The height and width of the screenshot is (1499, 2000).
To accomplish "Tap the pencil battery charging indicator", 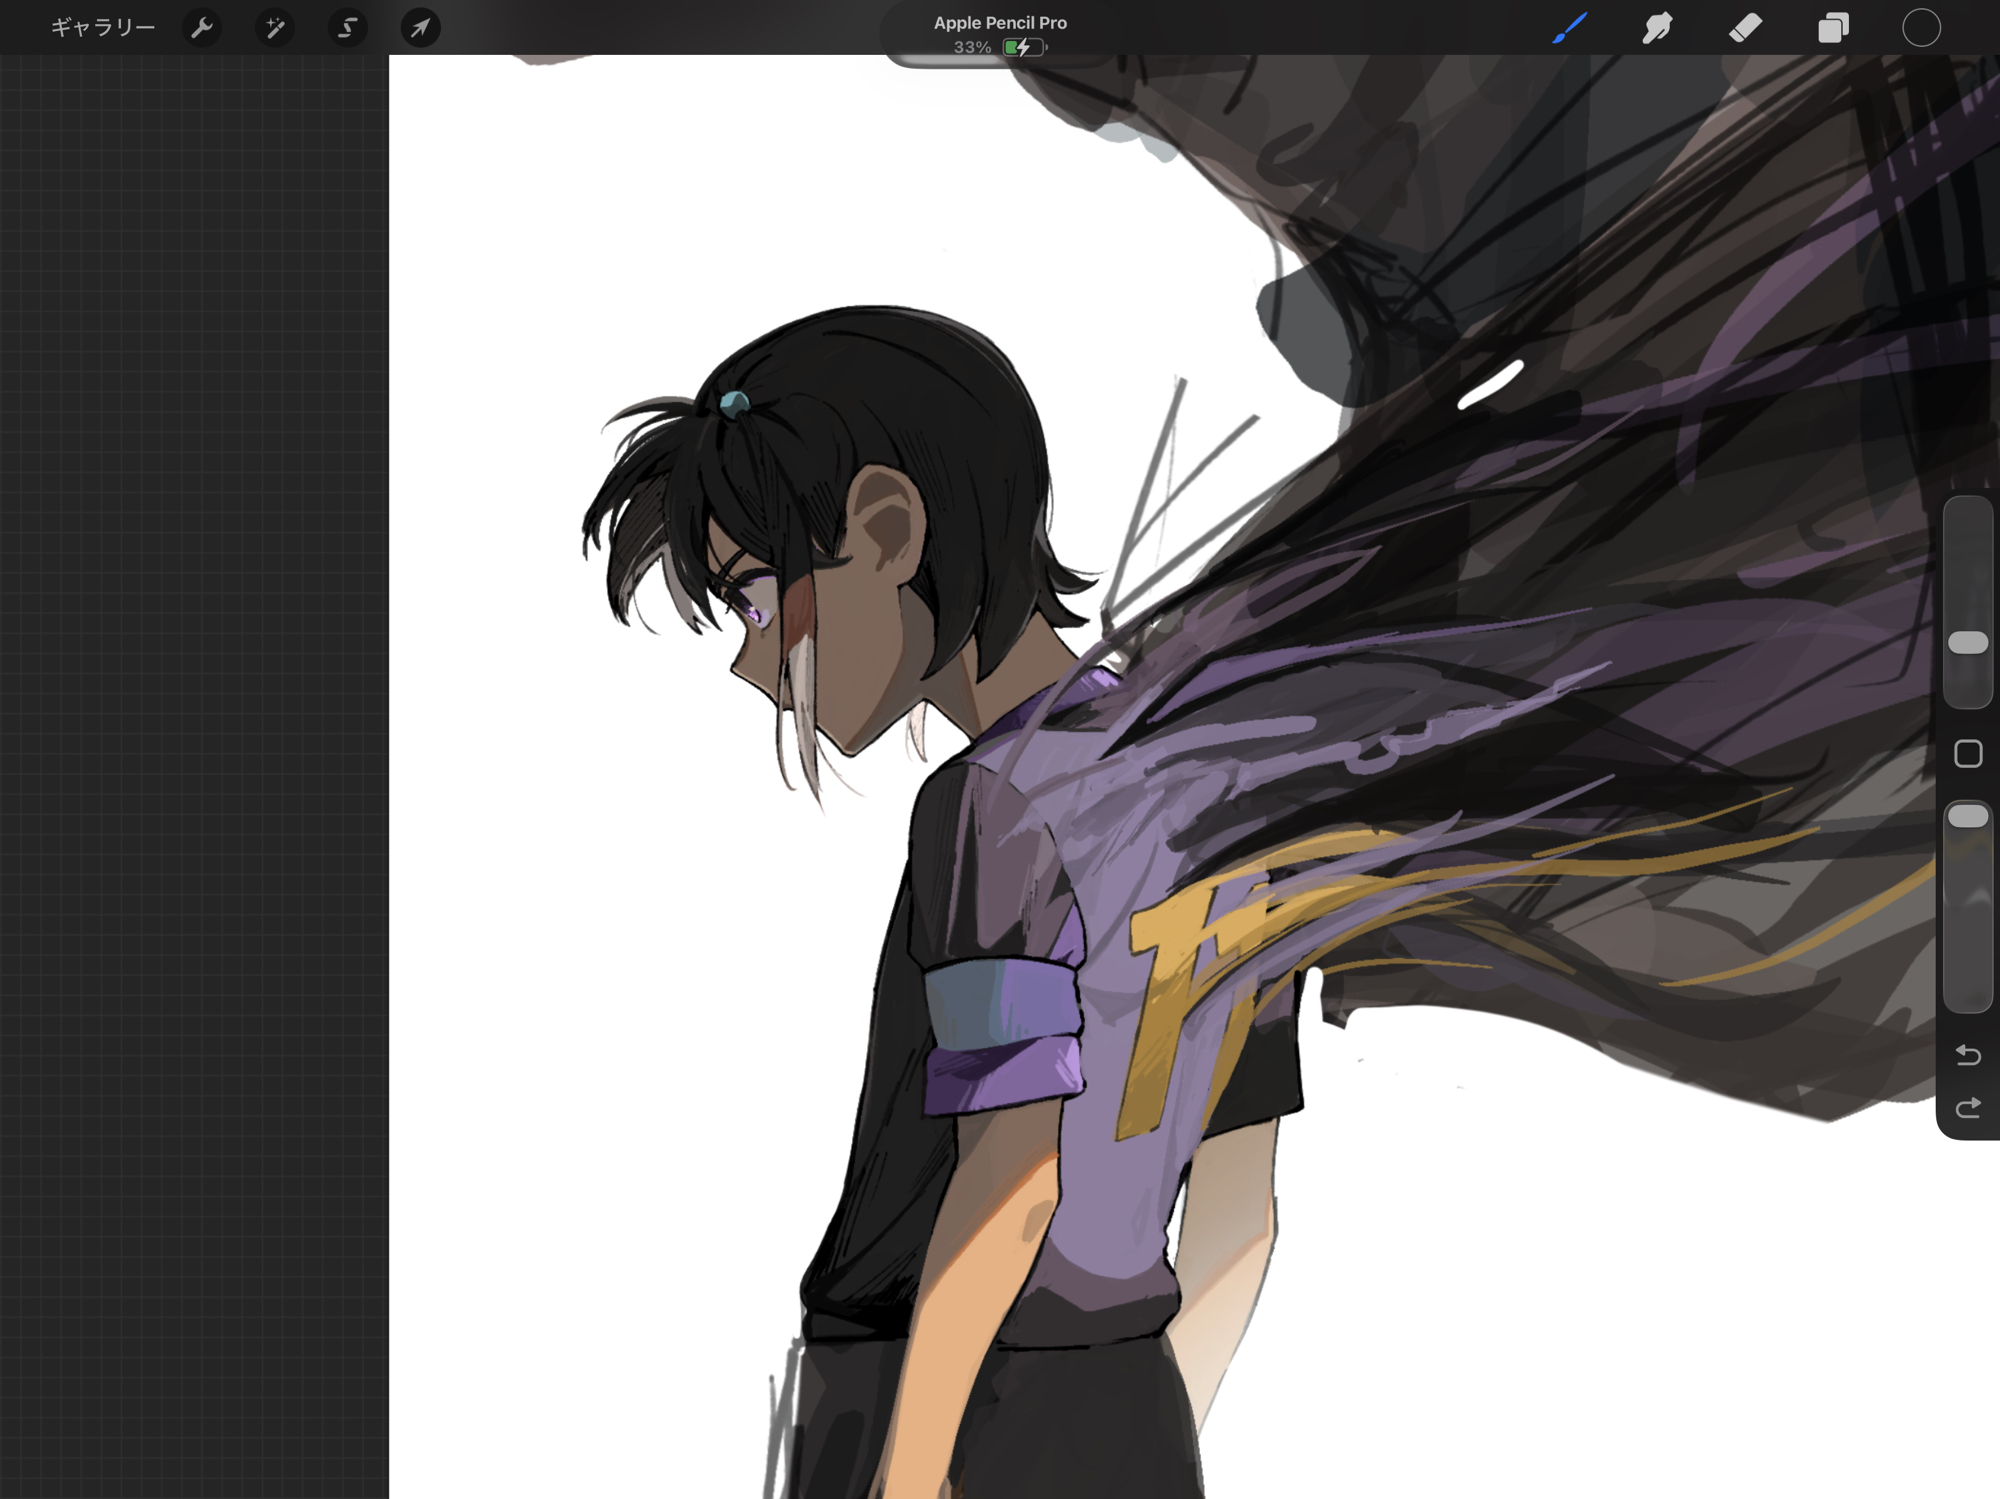I will point(1023,48).
